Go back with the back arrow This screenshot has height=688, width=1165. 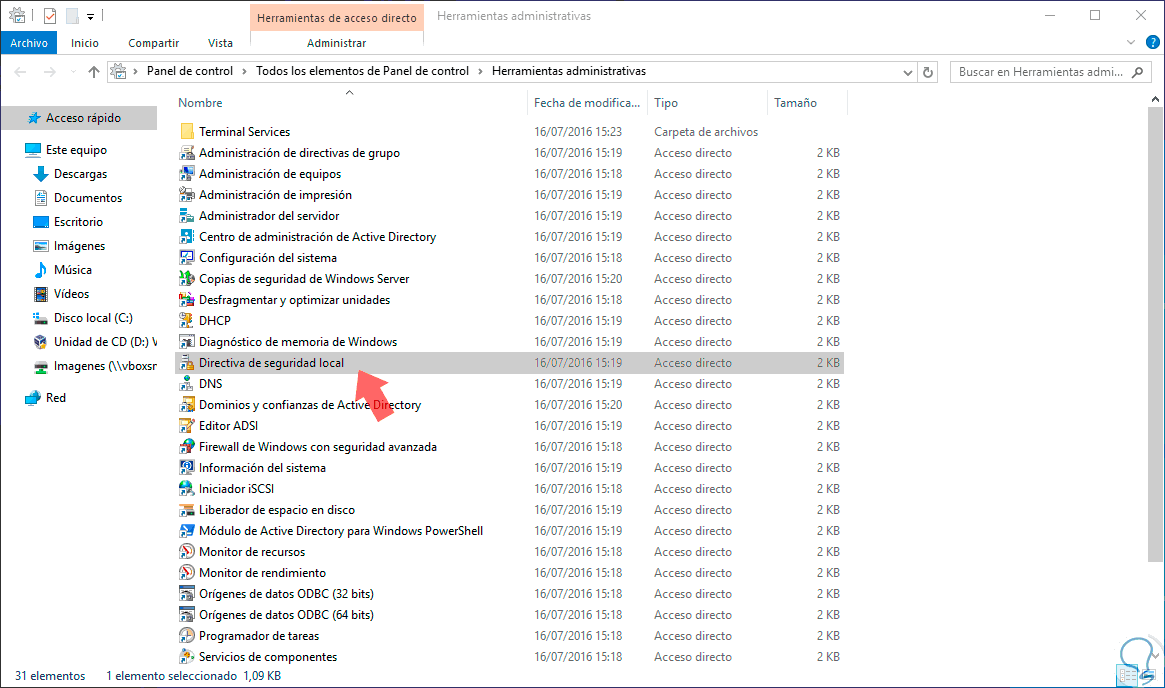click(20, 71)
